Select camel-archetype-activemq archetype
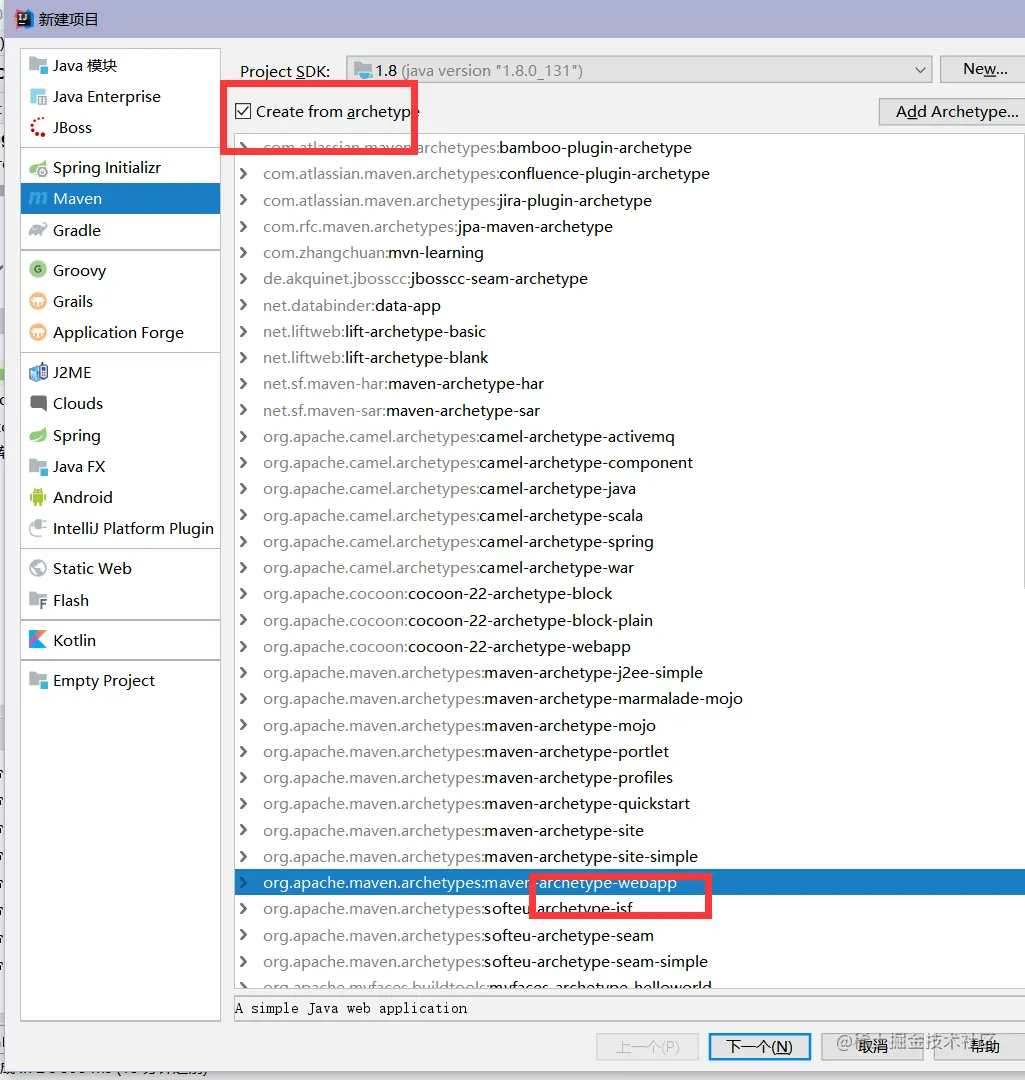1025x1080 pixels. (468, 437)
